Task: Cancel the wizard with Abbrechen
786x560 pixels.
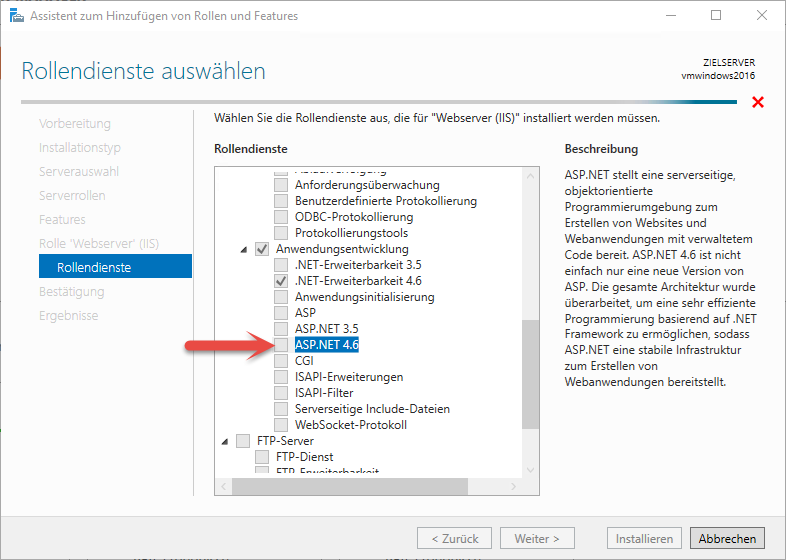Action: [x=727, y=538]
